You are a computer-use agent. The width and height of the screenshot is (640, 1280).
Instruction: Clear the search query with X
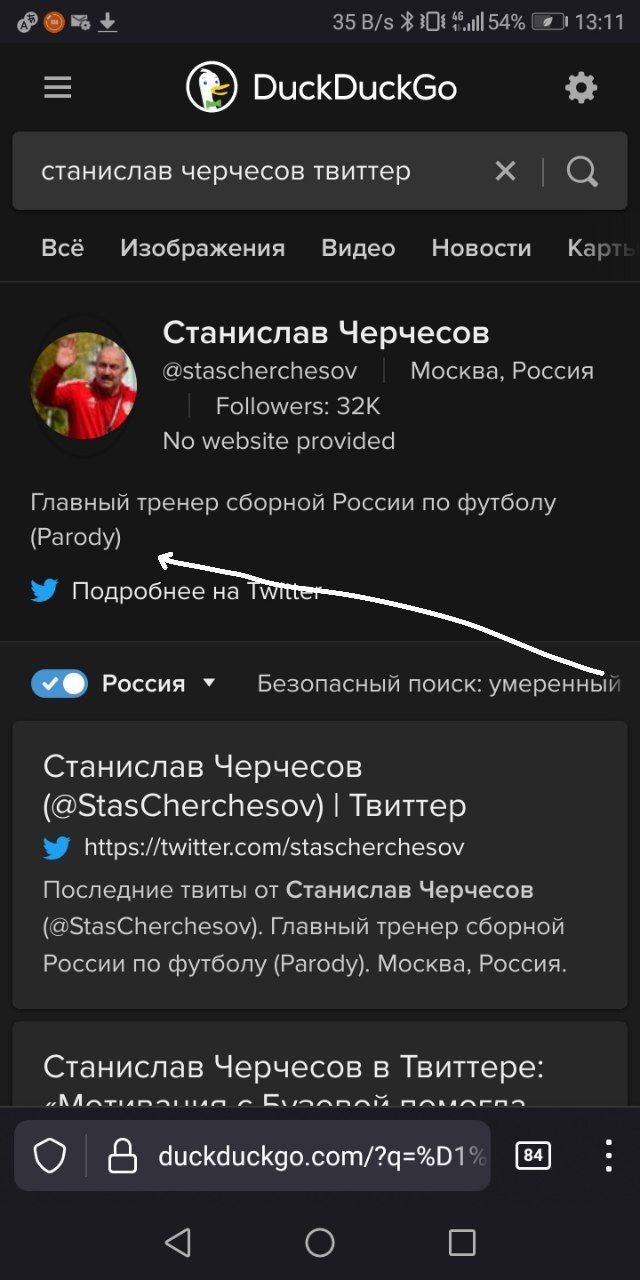[x=506, y=171]
